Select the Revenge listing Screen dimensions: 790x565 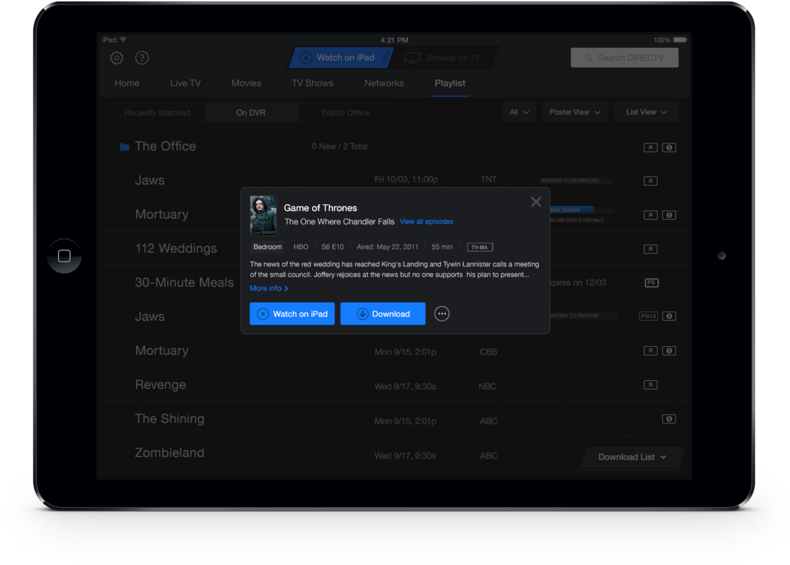(x=394, y=385)
